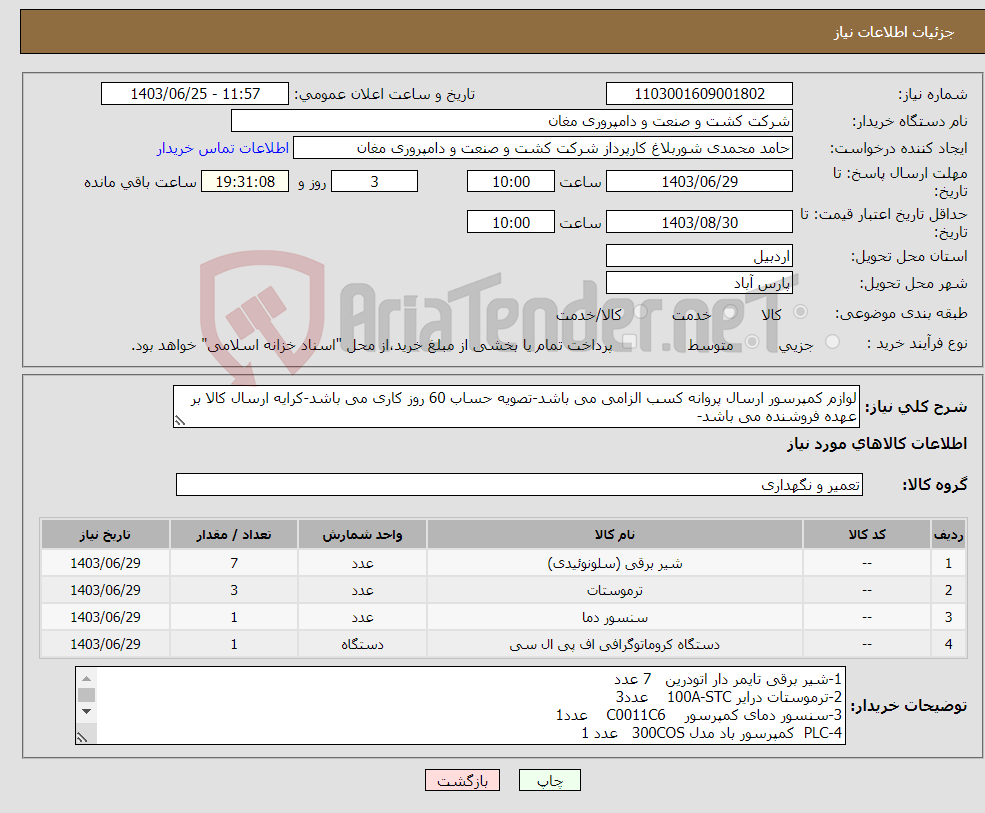Select the کالا radio button
Image resolution: width=985 pixels, height=813 pixels.
tap(800, 312)
